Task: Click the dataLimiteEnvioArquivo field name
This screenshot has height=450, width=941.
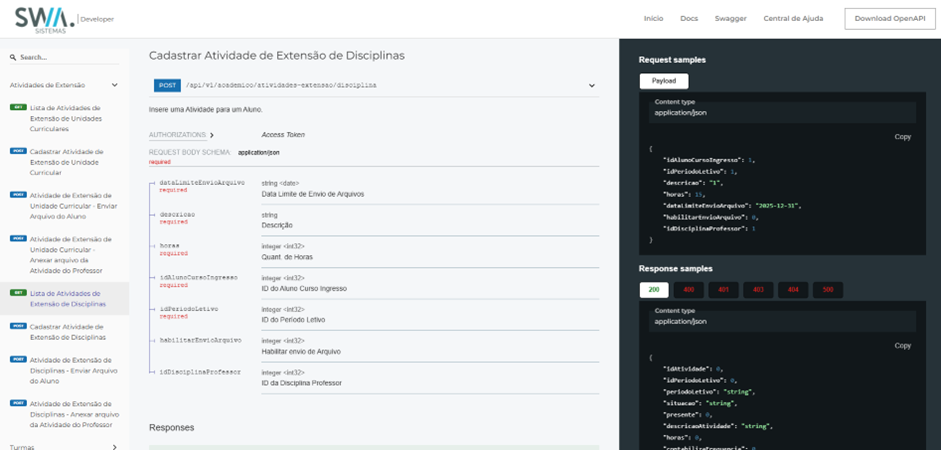Action: pyautogui.click(x=202, y=182)
